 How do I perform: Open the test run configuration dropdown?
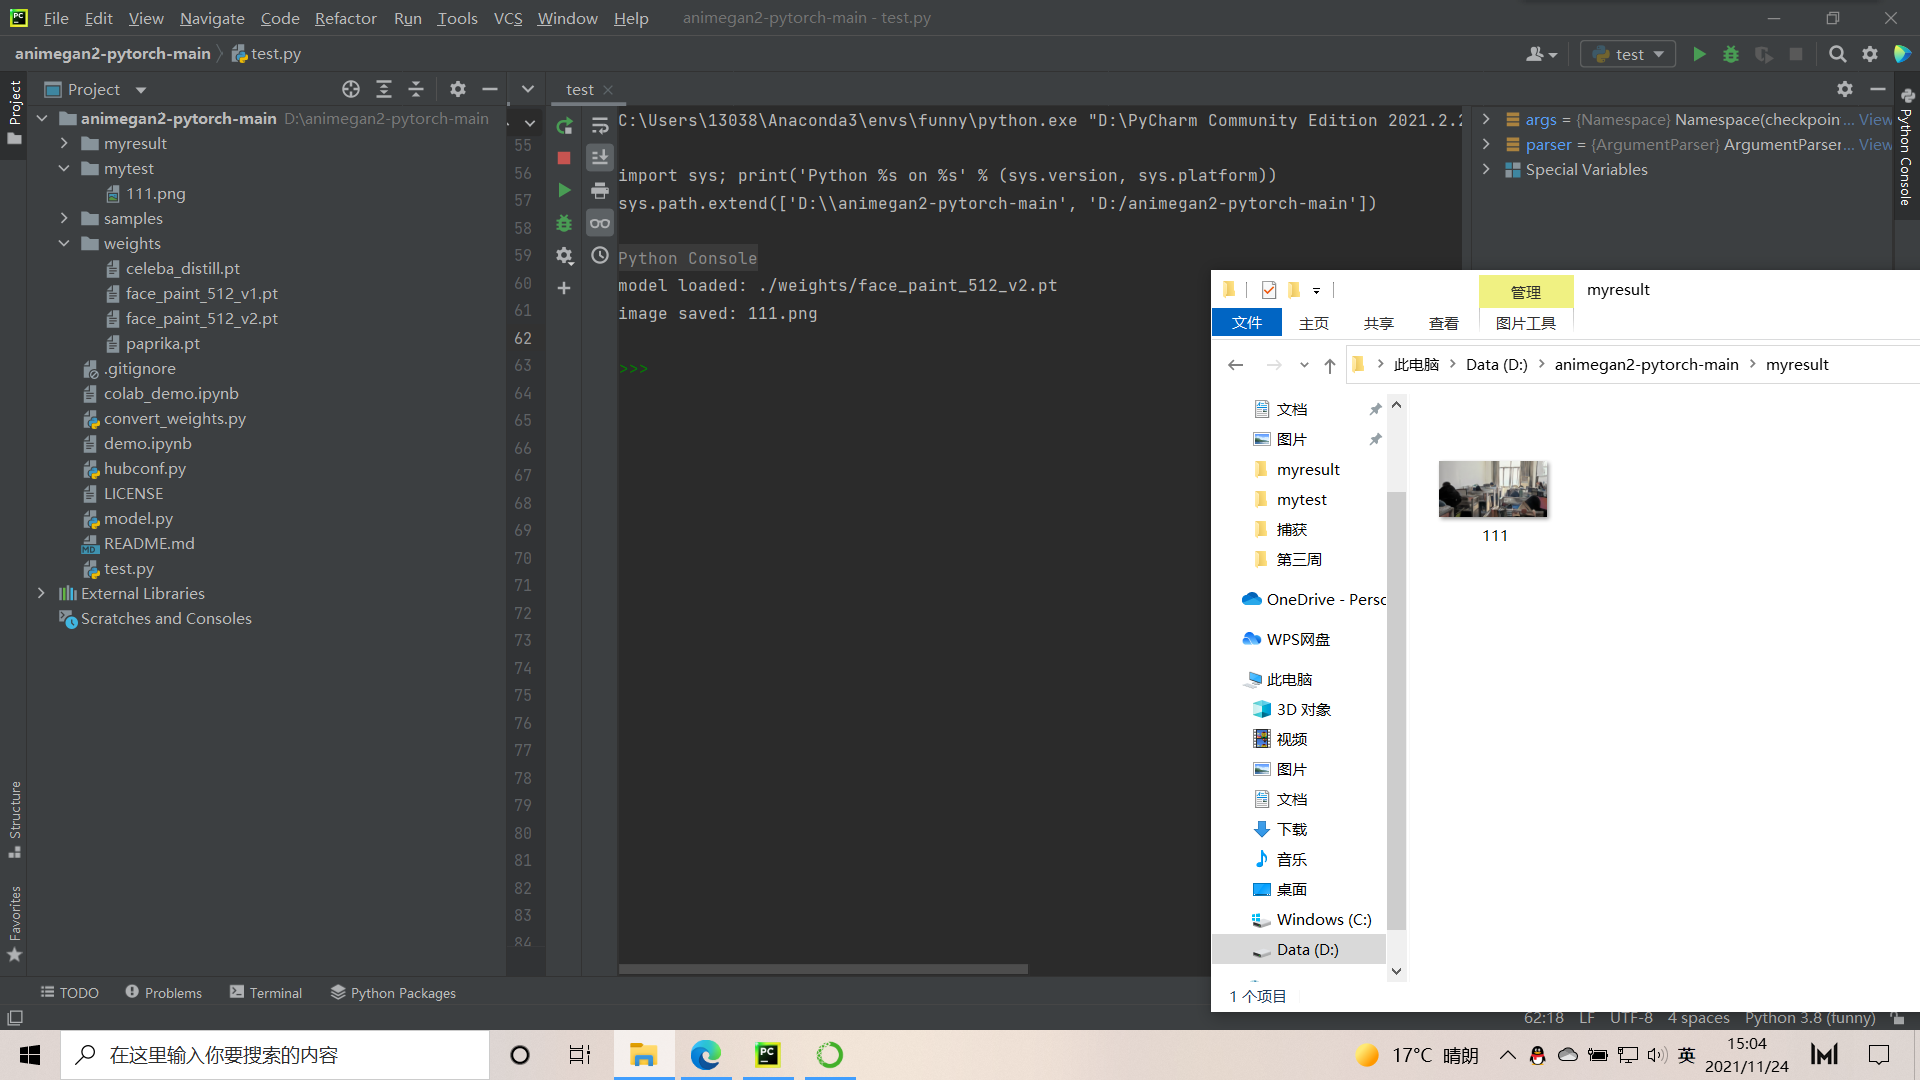(x=1628, y=54)
